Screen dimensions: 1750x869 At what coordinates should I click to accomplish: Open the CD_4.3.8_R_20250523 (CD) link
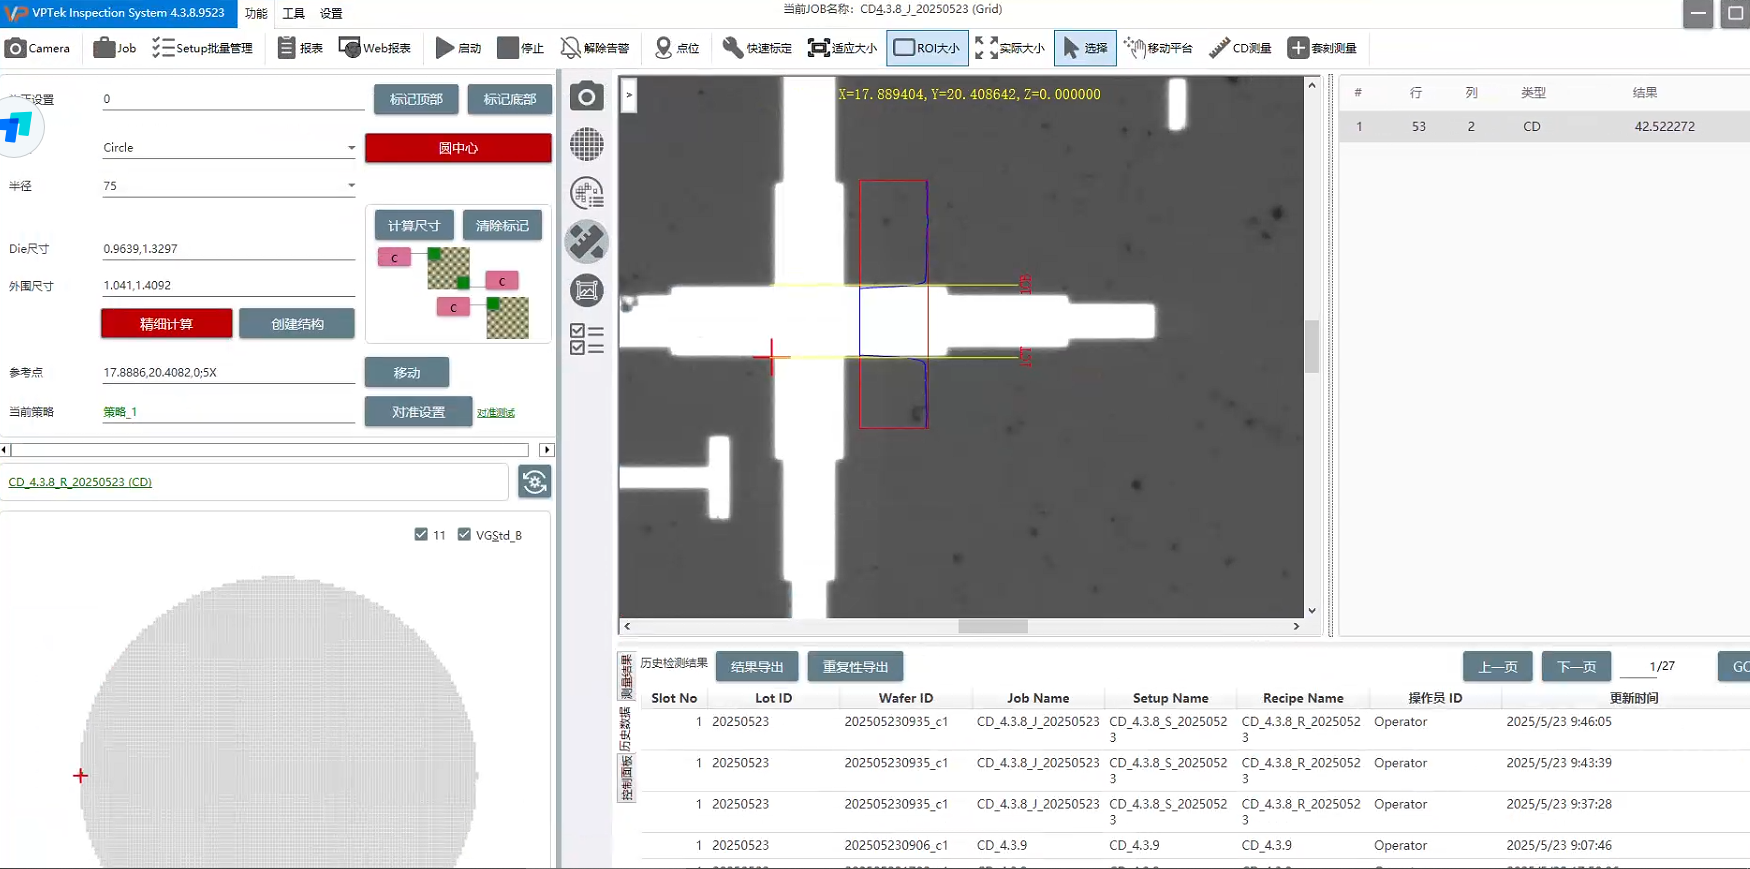coord(80,482)
